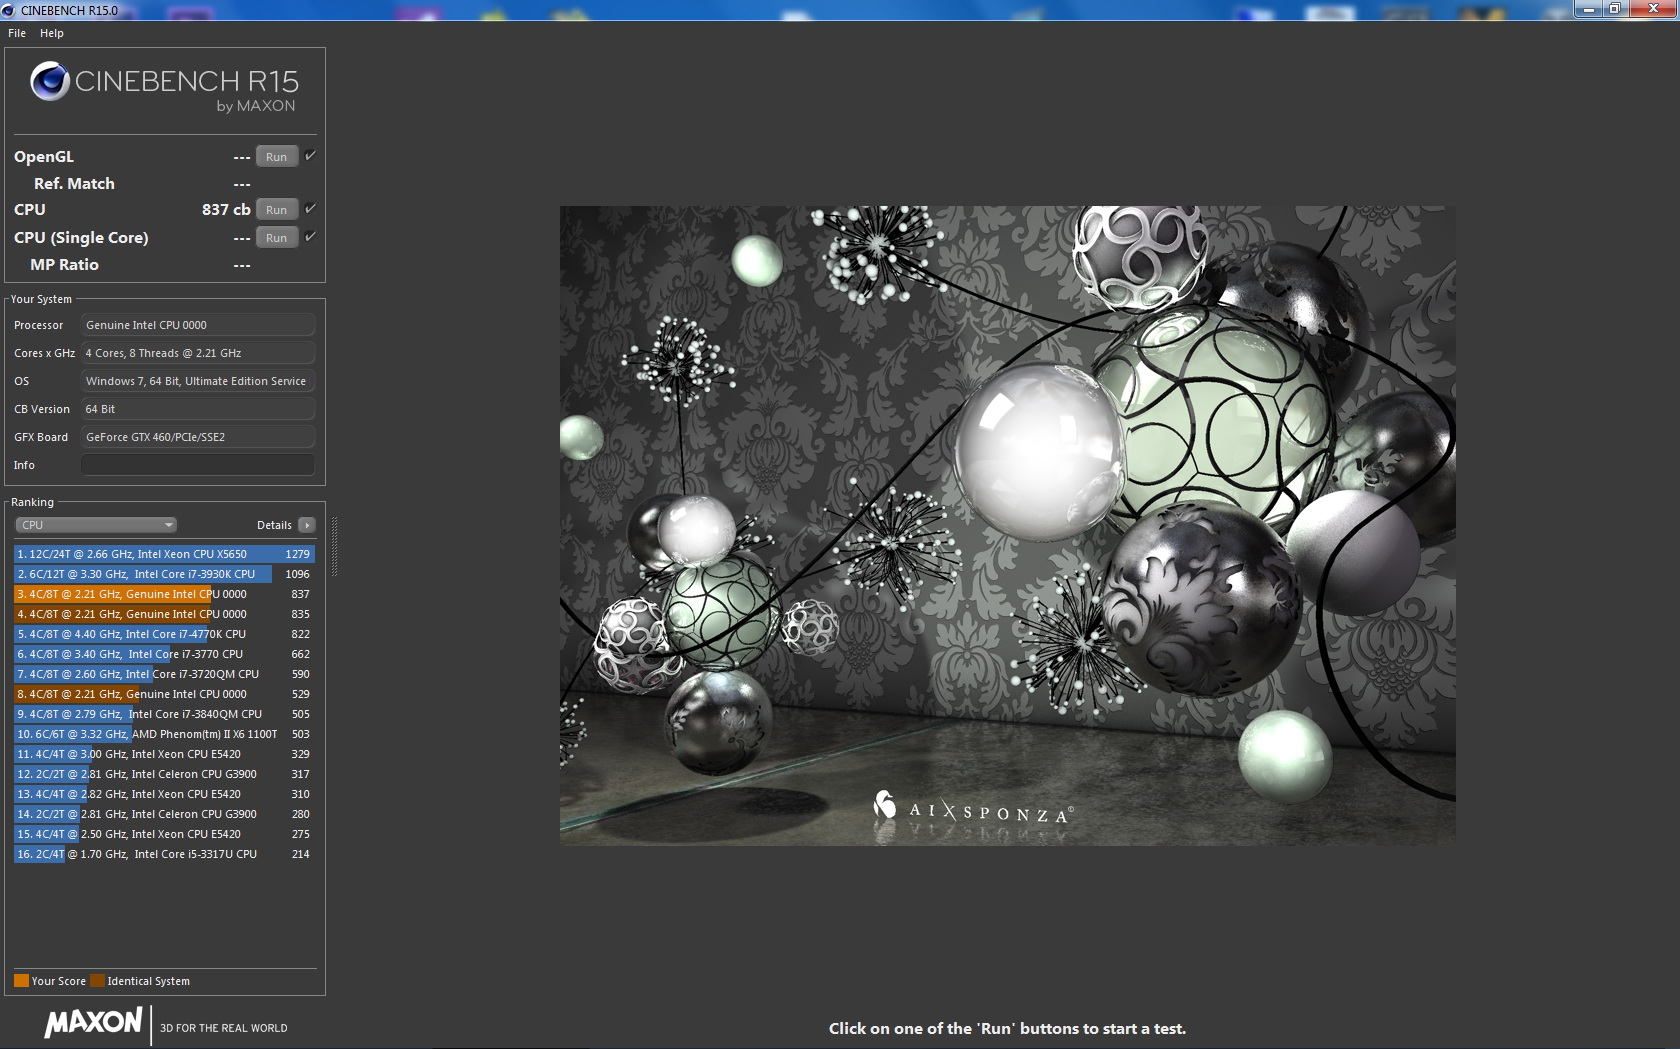Click the GFX Board field GeForce GTX 460
The height and width of the screenshot is (1049, 1680).
coord(198,437)
